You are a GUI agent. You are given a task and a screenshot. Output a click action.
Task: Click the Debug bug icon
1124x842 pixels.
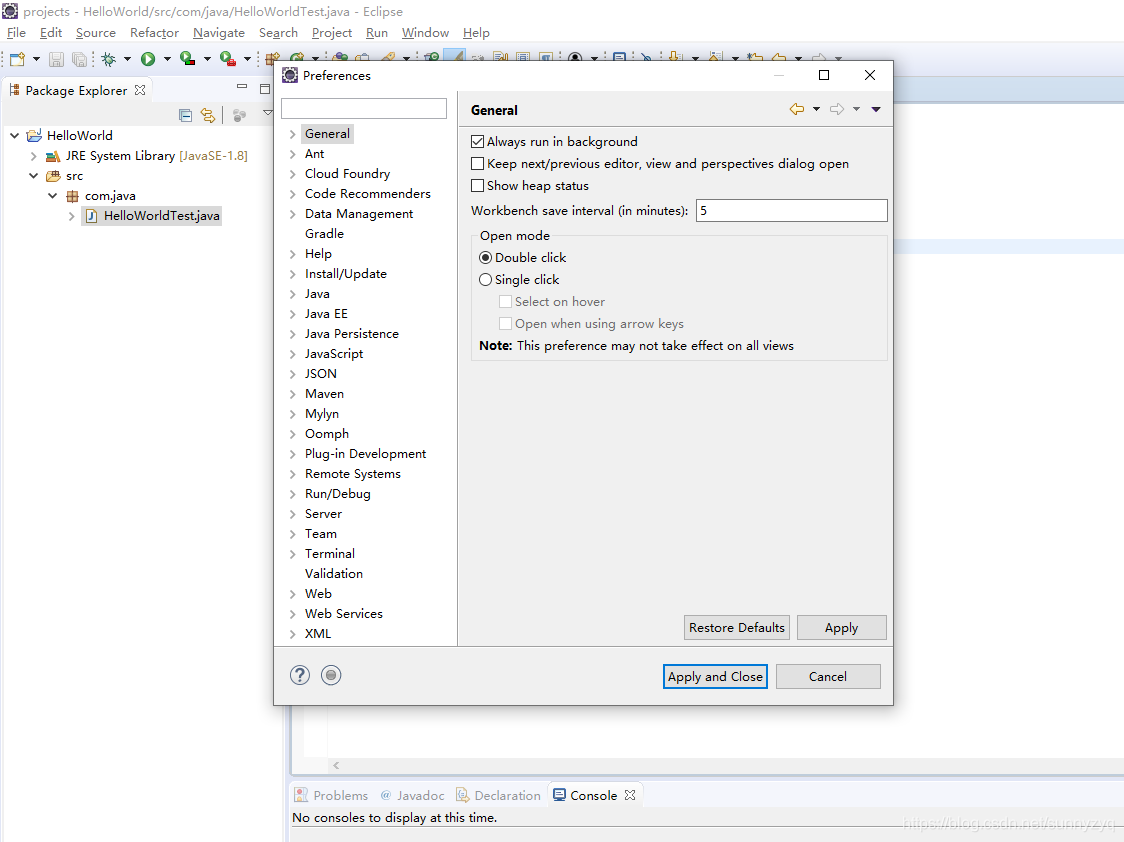click(109, 59)
